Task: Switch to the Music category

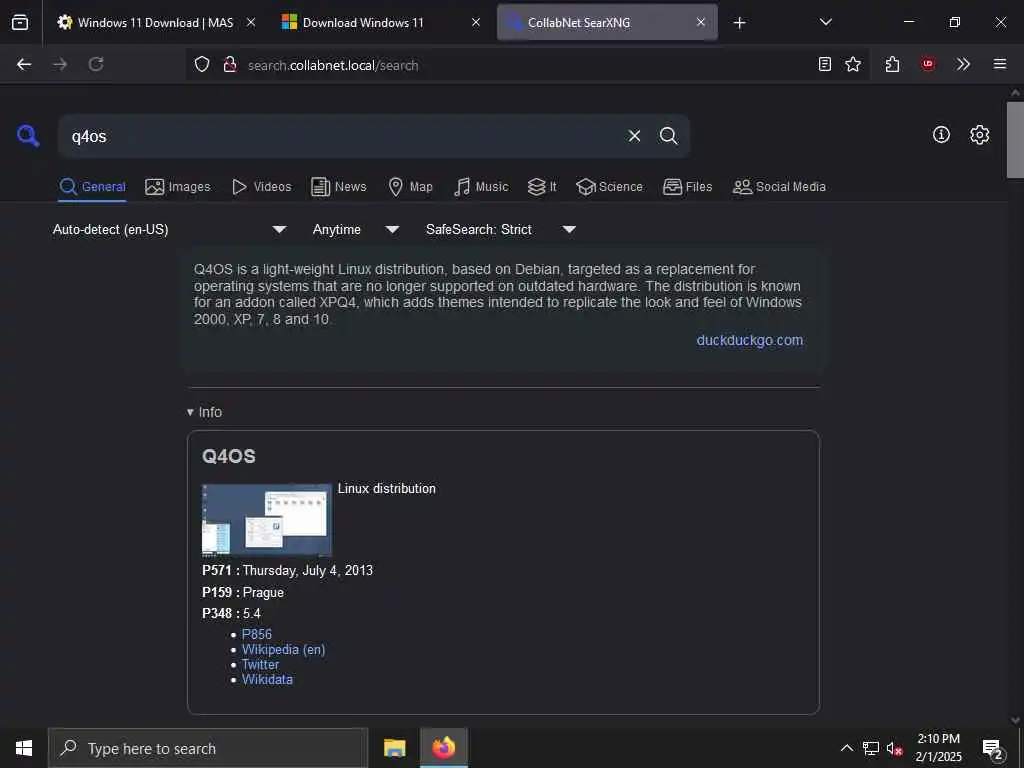Action: tap(481, 187)
